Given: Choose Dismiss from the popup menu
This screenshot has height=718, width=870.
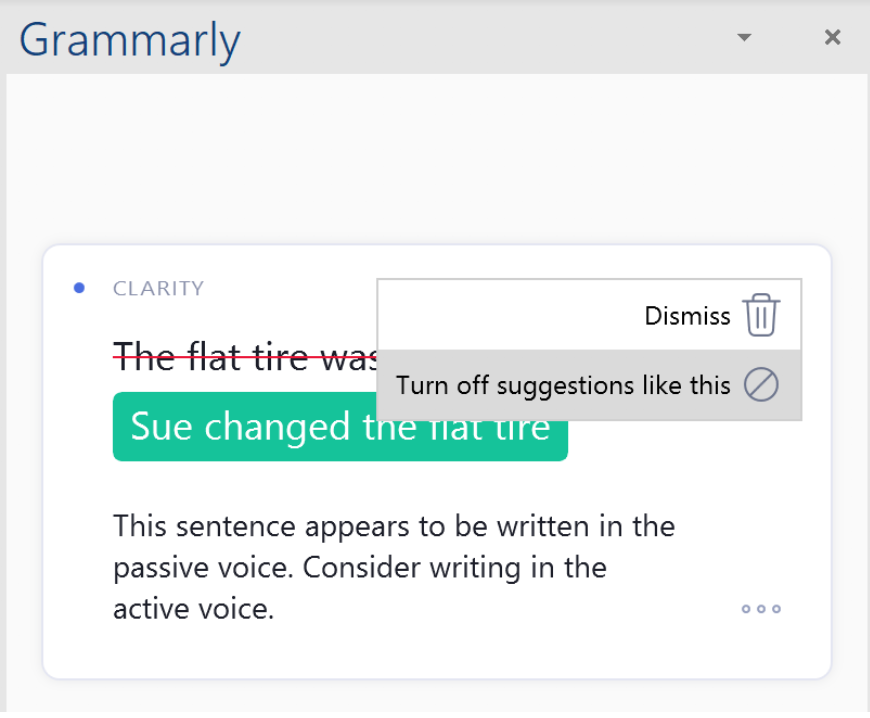Looking at the screenshot, I should coord(688,317).
